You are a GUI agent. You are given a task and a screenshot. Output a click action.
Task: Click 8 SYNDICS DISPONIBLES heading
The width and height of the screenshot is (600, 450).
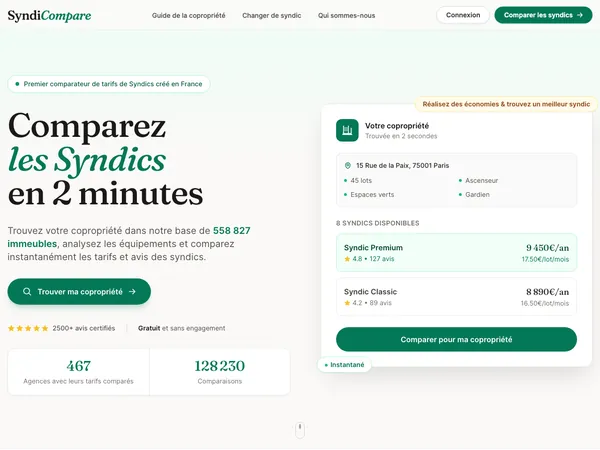tap(377, 223)
